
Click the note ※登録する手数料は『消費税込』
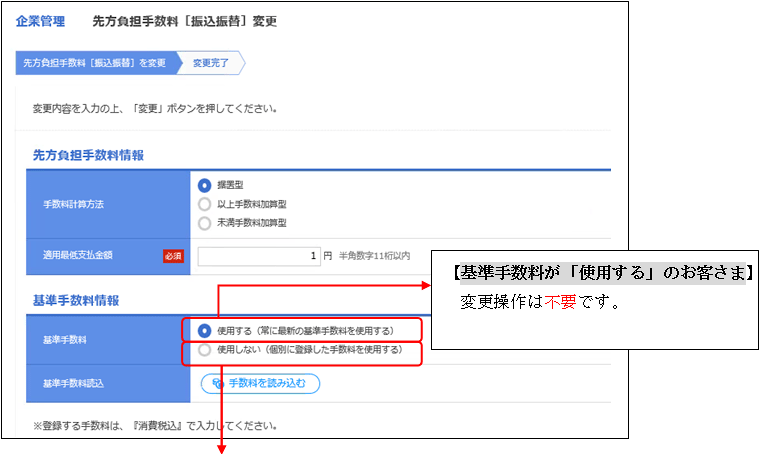(x=154, y=426)
